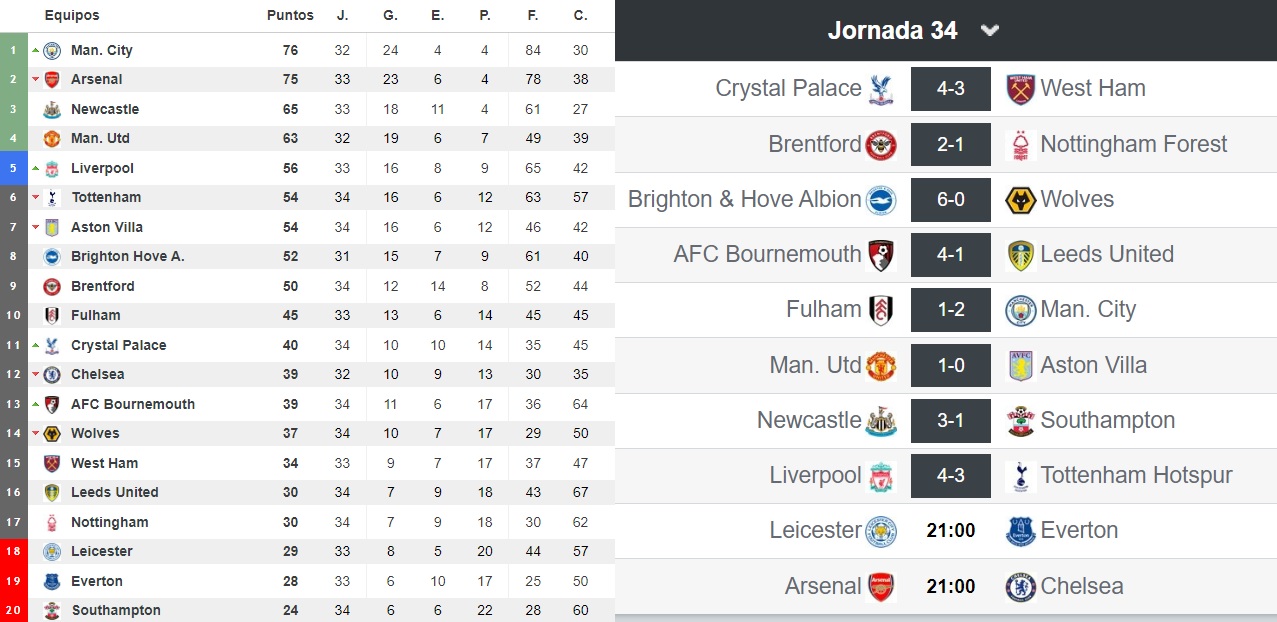Image resolution: width=1277 pixels, height=622 pixels.
Task: Sort standings by the Equipos column header
Action: (72, 16)
